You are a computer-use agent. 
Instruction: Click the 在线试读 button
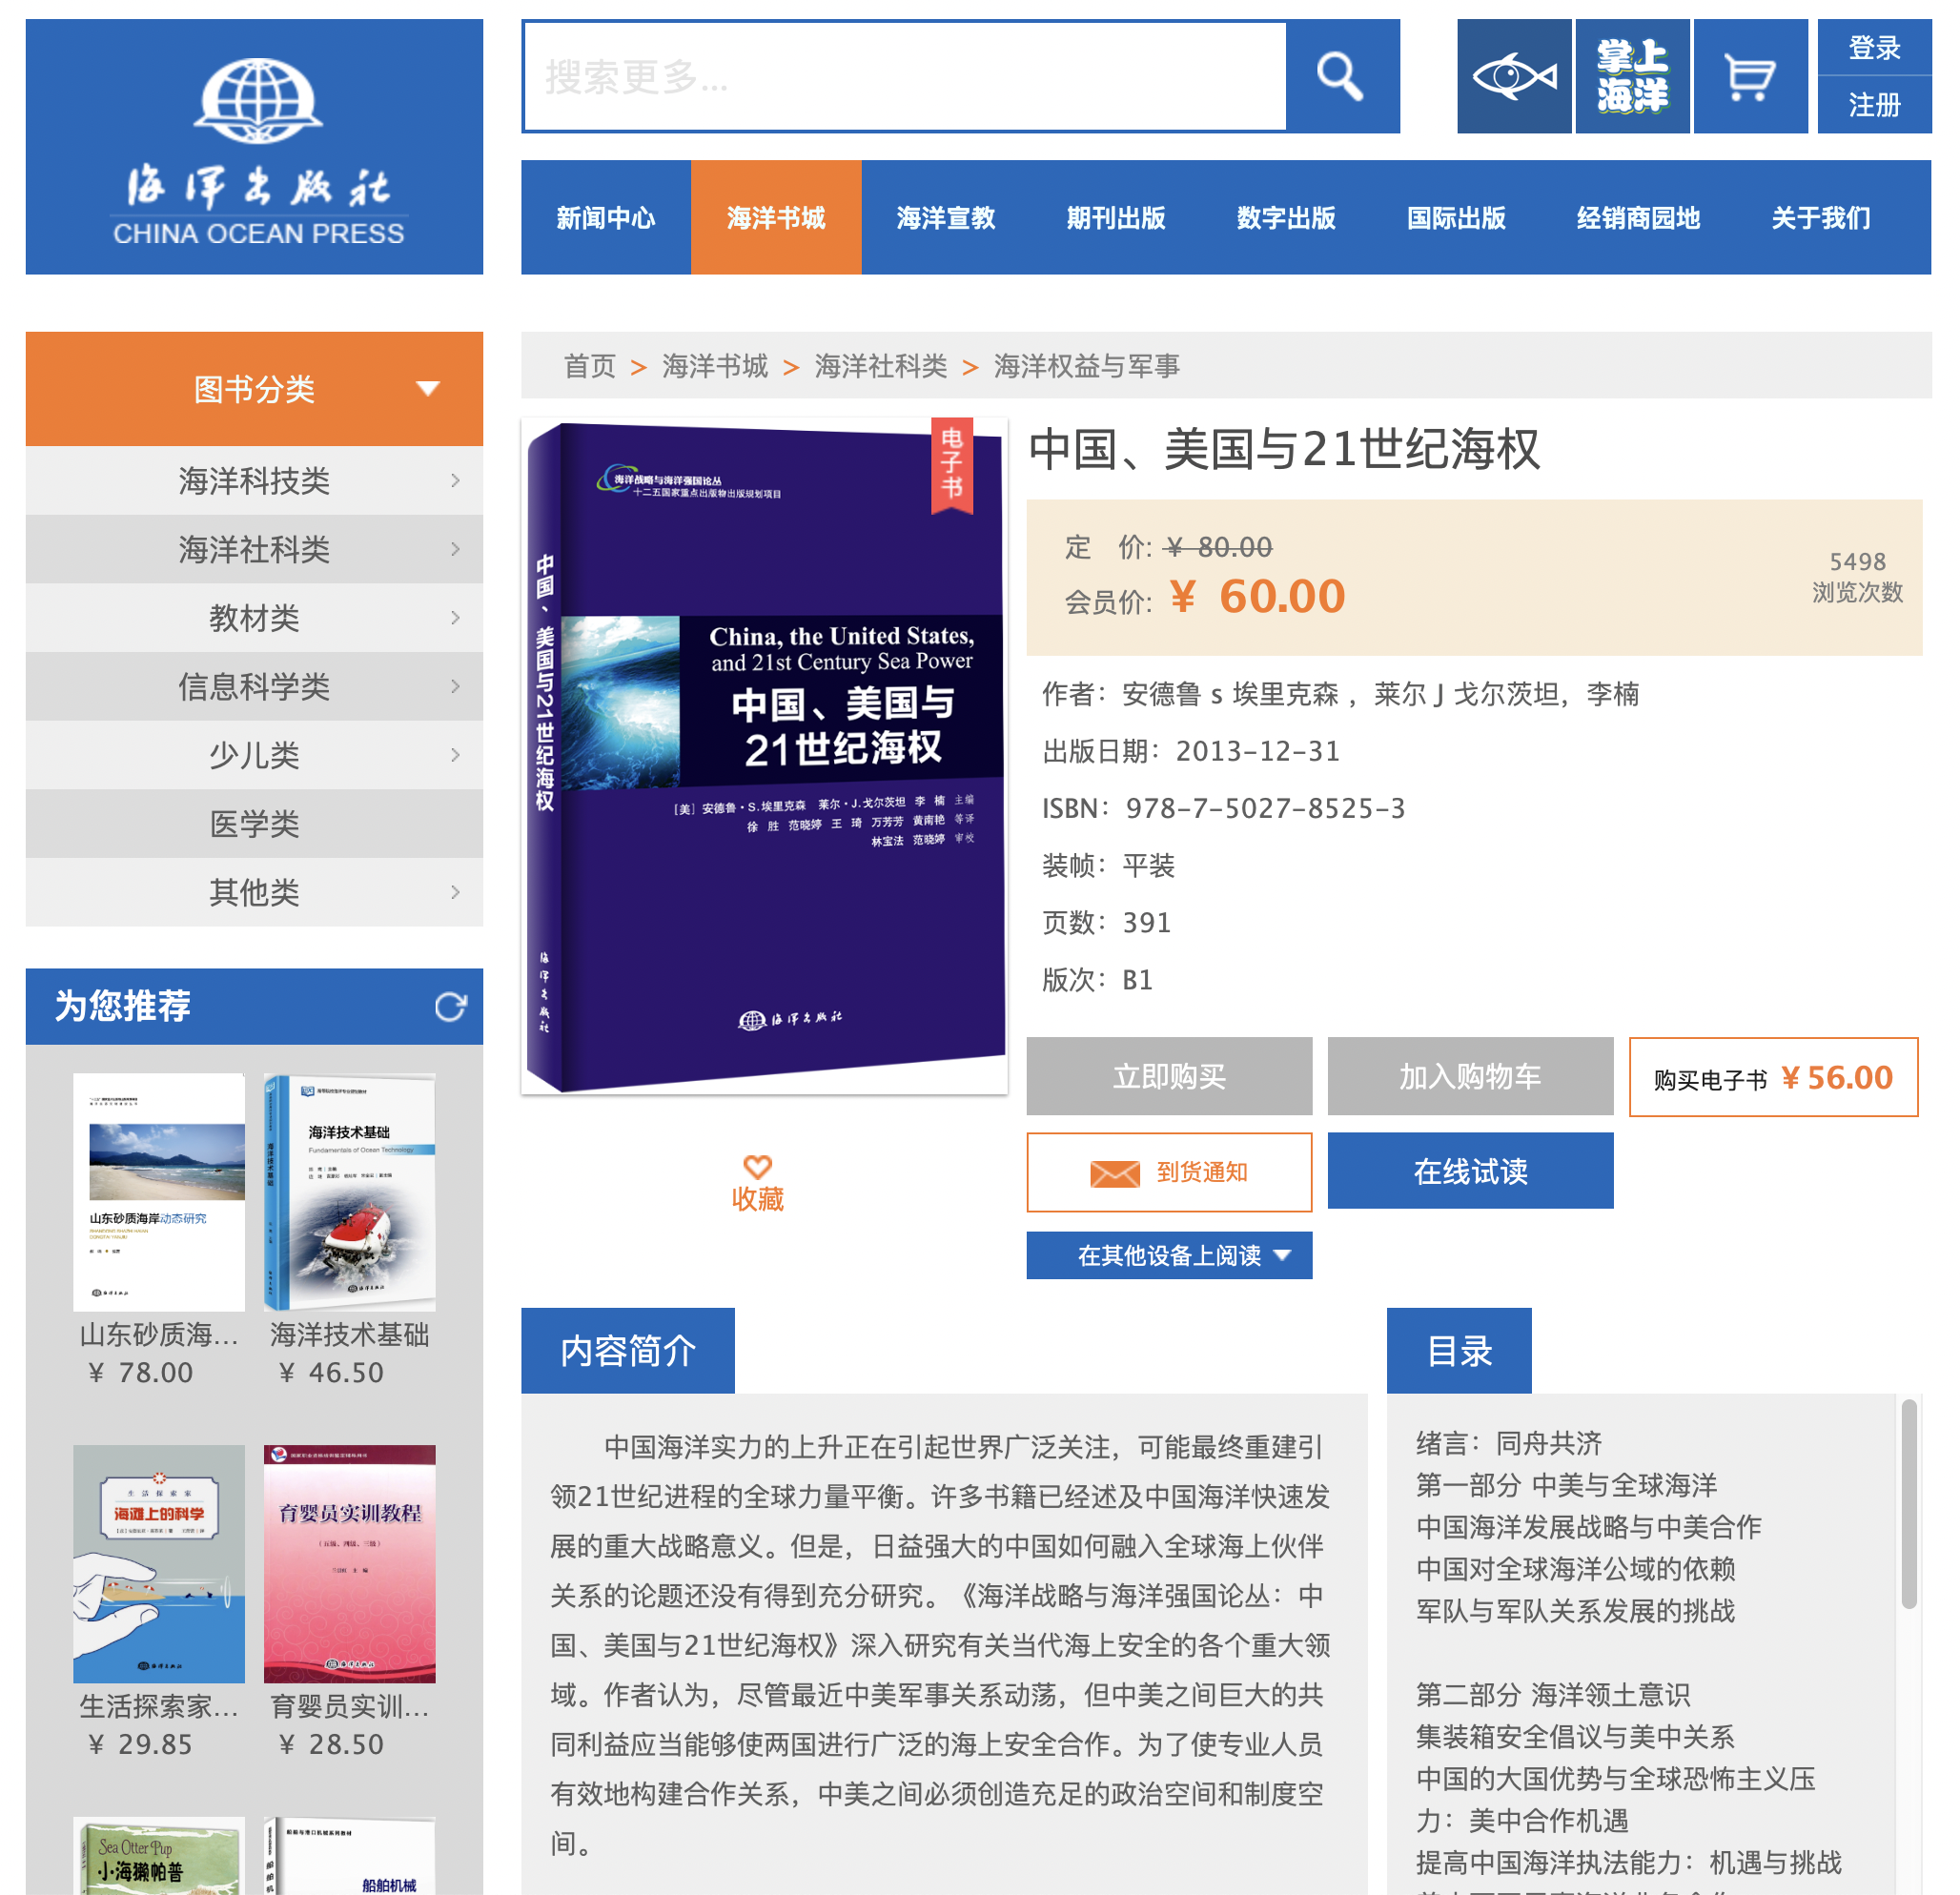tap(1470, 1171)
